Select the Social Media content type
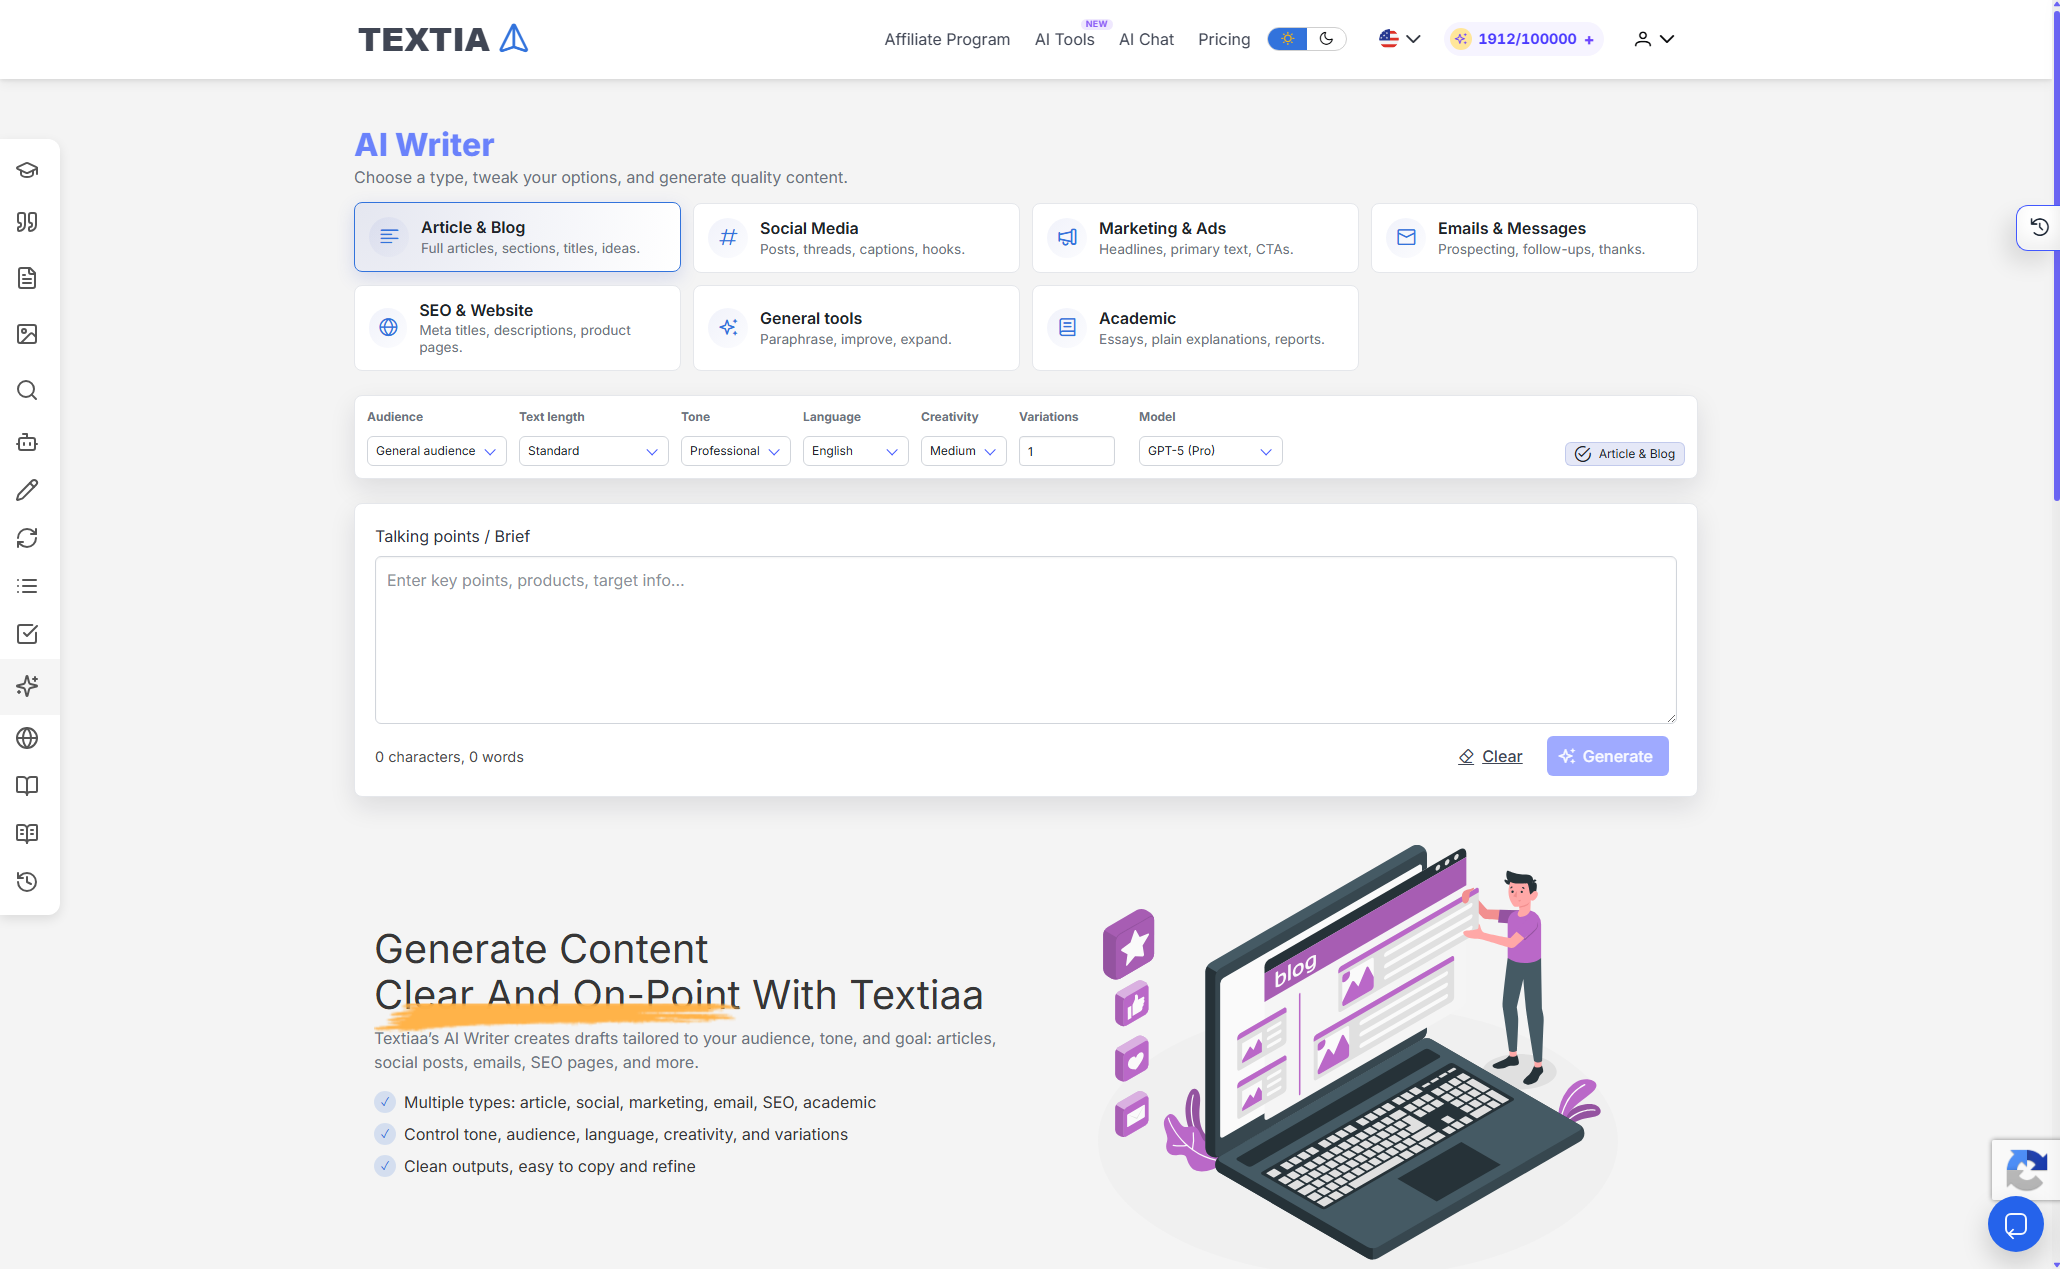 point(856,238)
